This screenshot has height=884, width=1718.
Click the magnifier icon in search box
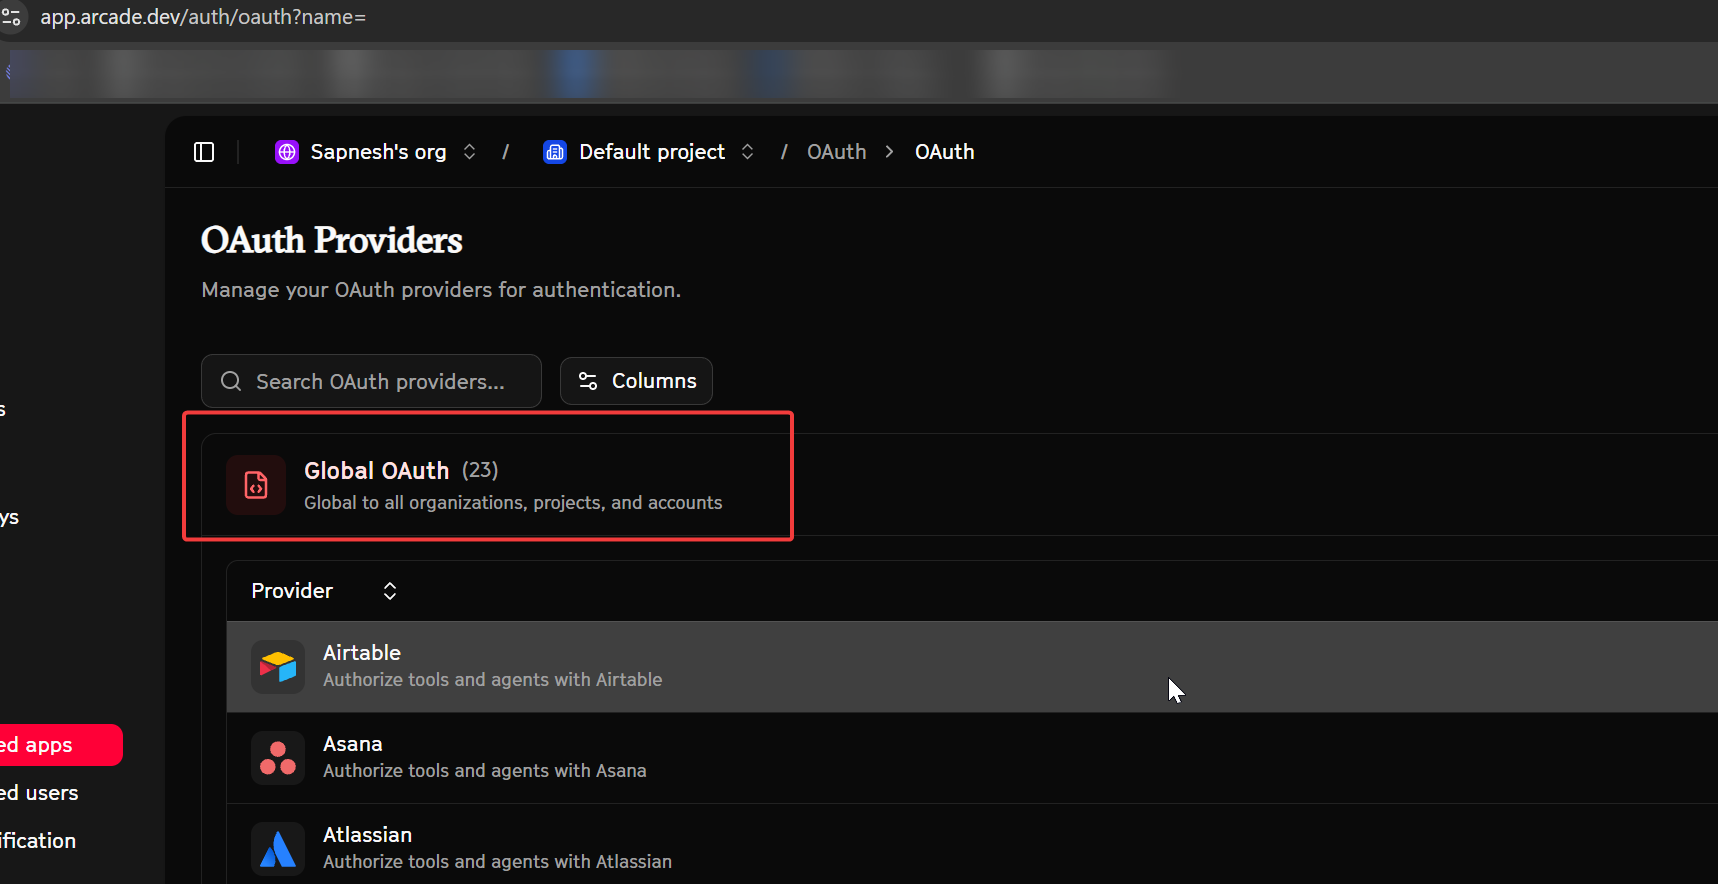(231, 381)
